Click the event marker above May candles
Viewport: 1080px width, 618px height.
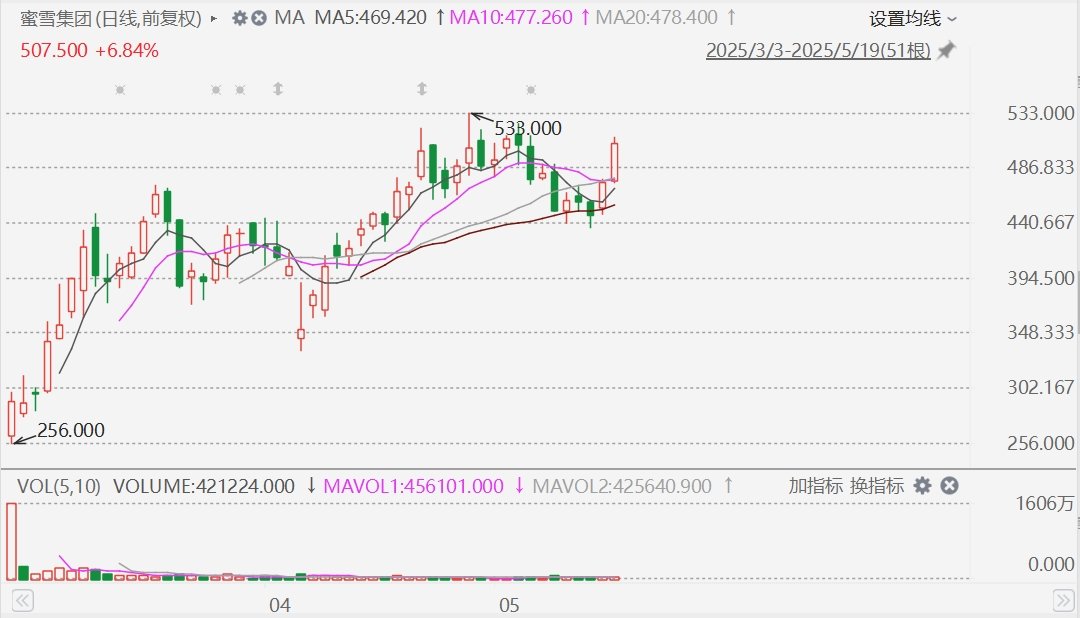pos(530,90)
